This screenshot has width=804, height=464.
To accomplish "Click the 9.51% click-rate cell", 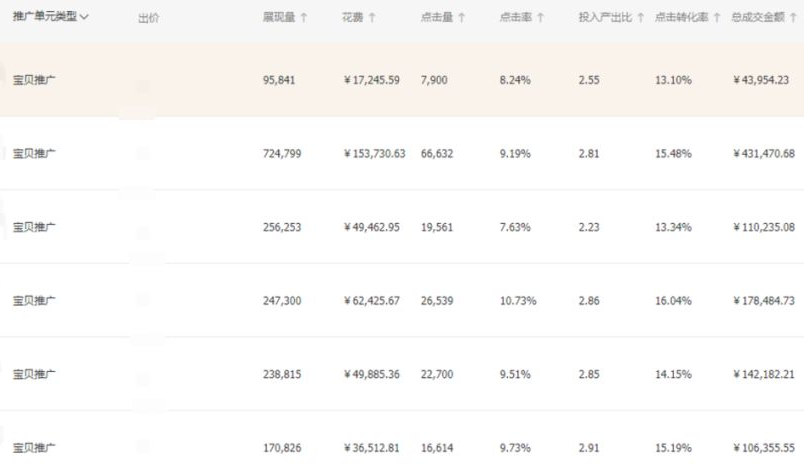I will tap(515, 374).
